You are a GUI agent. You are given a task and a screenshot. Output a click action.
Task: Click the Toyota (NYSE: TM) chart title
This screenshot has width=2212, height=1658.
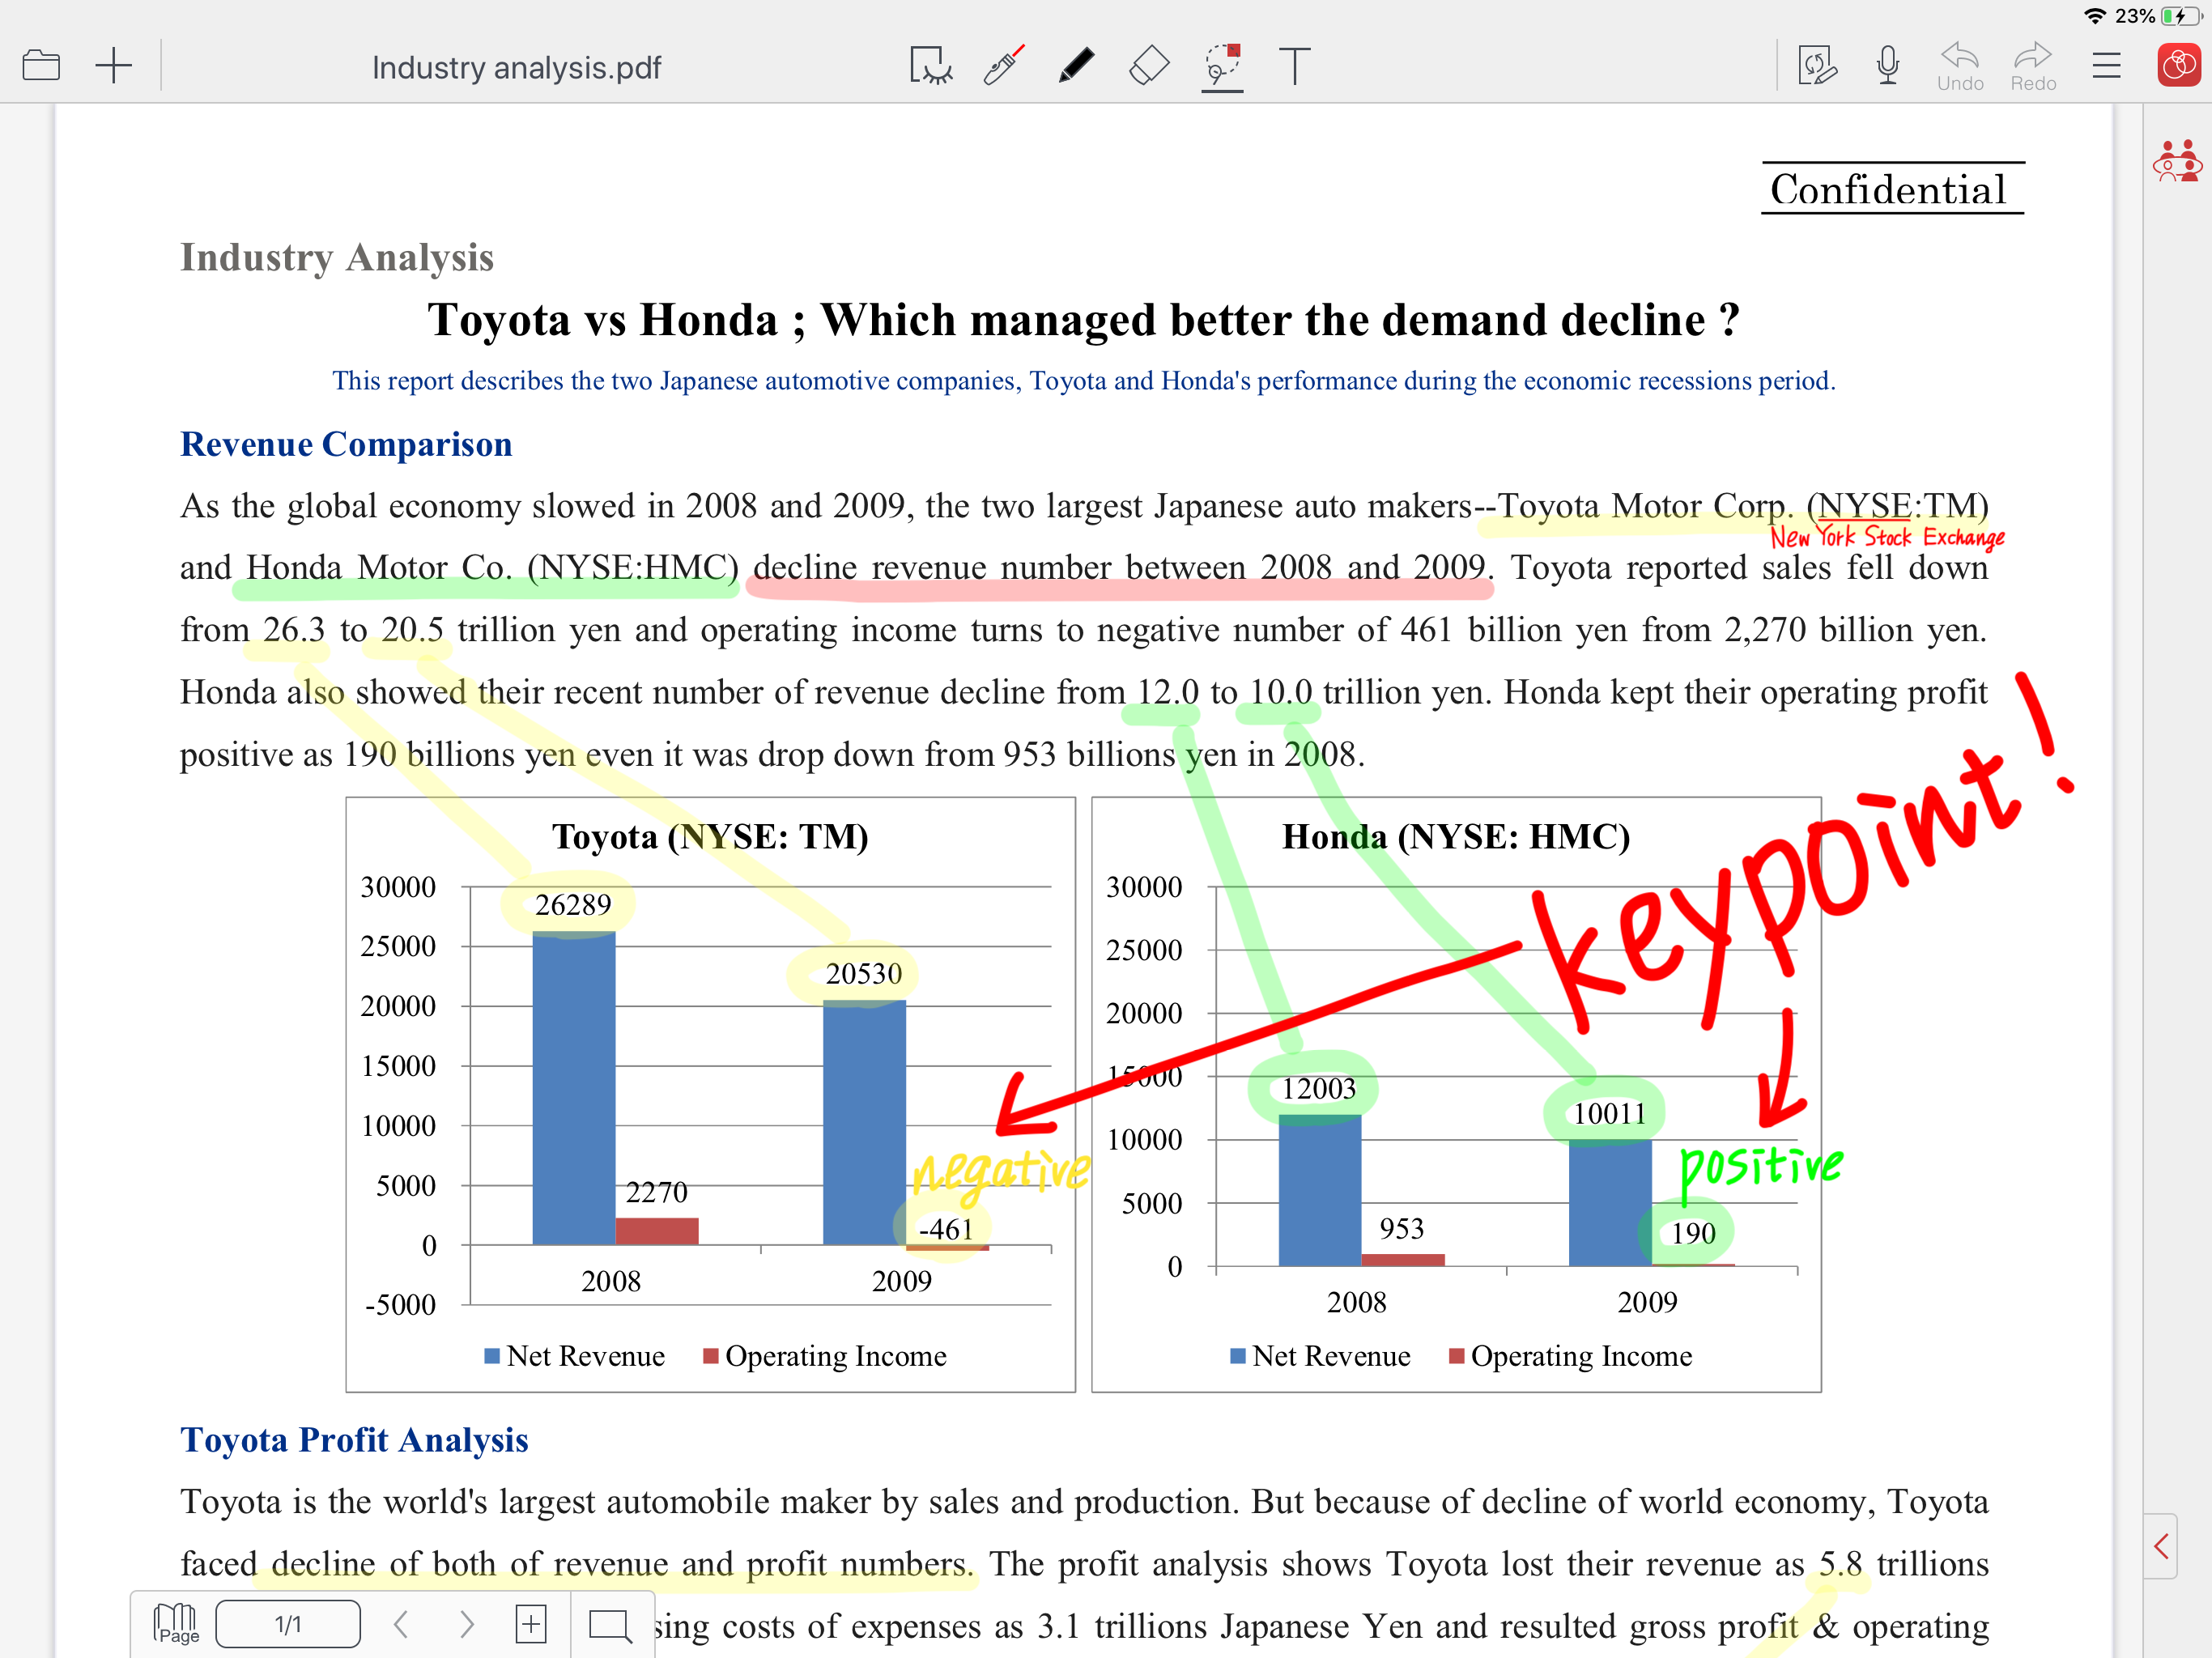coord(710,836)
